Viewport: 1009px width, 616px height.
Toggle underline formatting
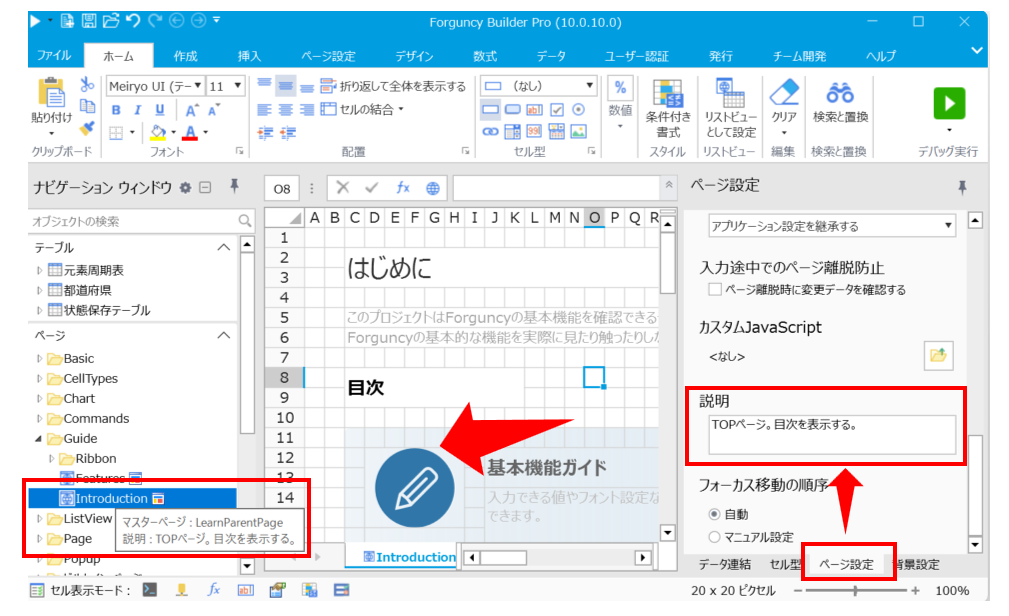point(160,110)
